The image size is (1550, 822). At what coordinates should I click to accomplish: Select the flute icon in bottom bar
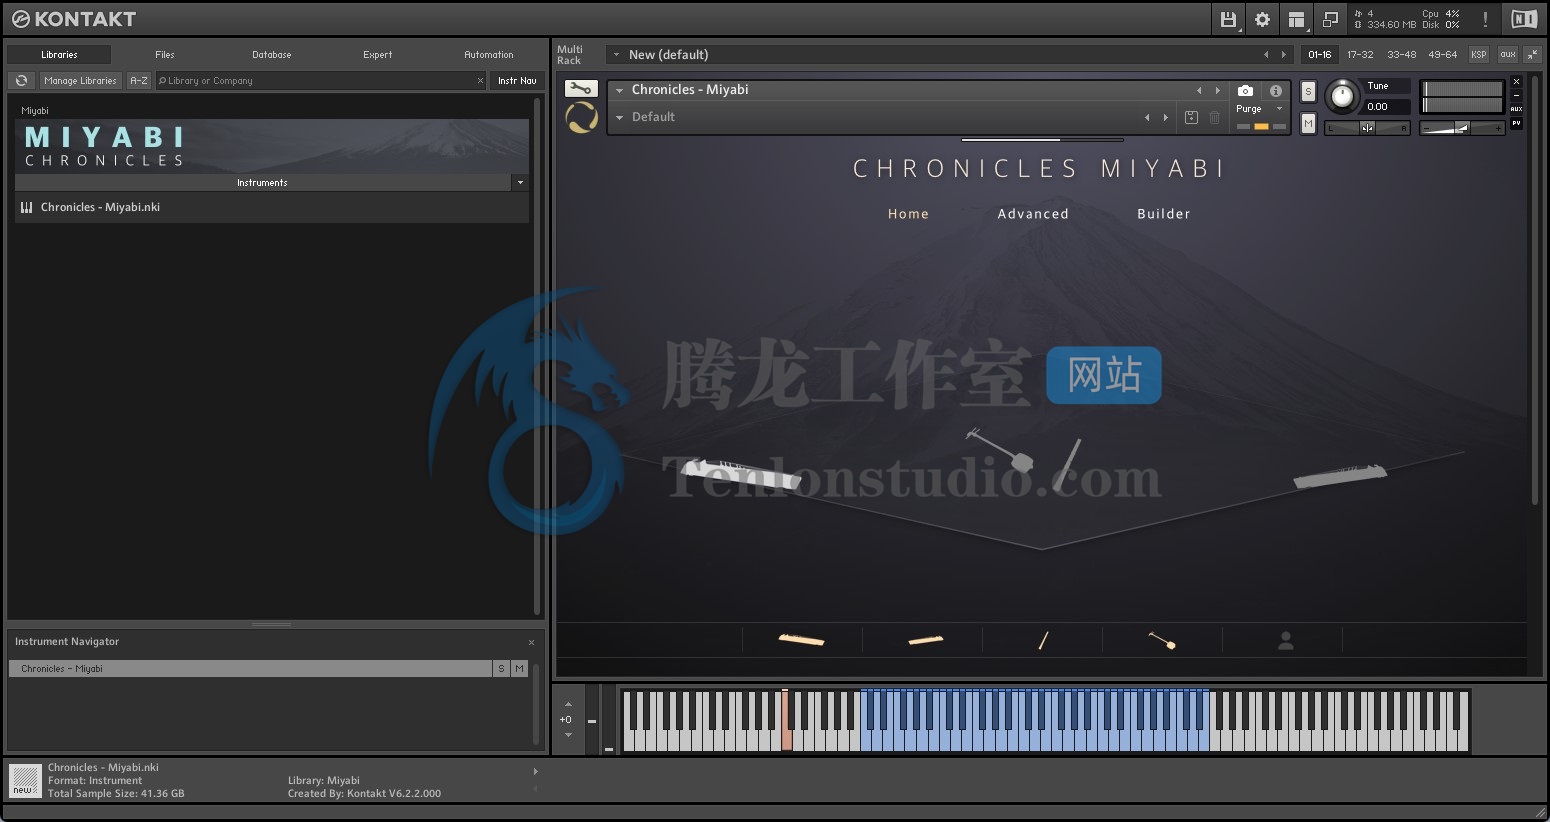point(1043,641)
